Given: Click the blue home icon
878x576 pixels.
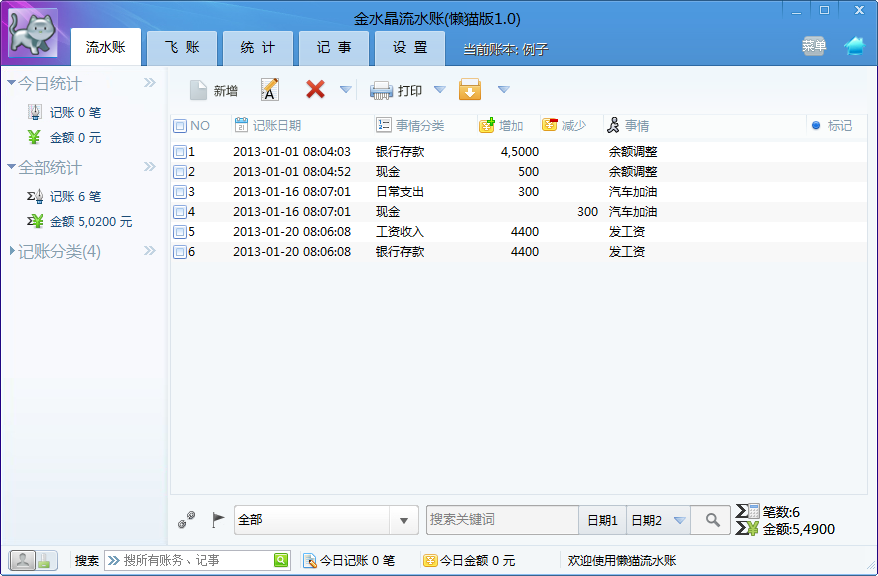Looking at the screenshot, I should click(854, 45).
